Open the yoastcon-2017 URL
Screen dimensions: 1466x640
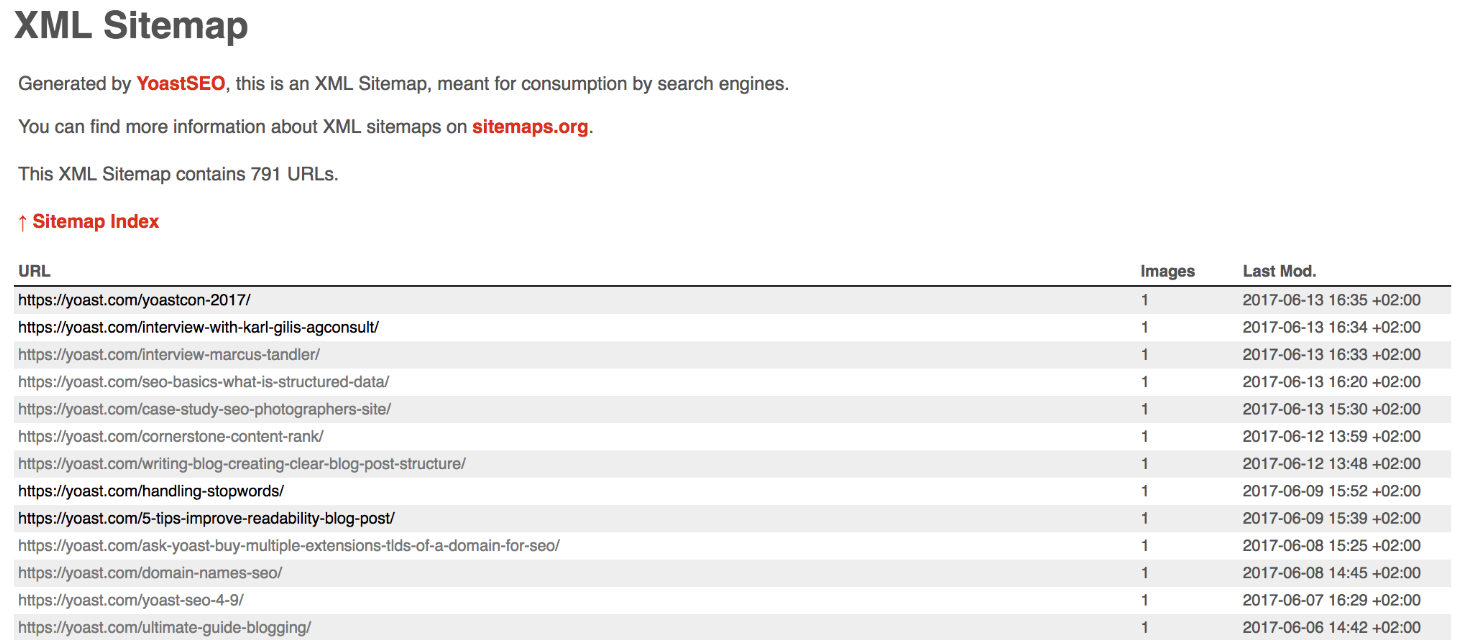pyautogui.click(x=134, y=300)
